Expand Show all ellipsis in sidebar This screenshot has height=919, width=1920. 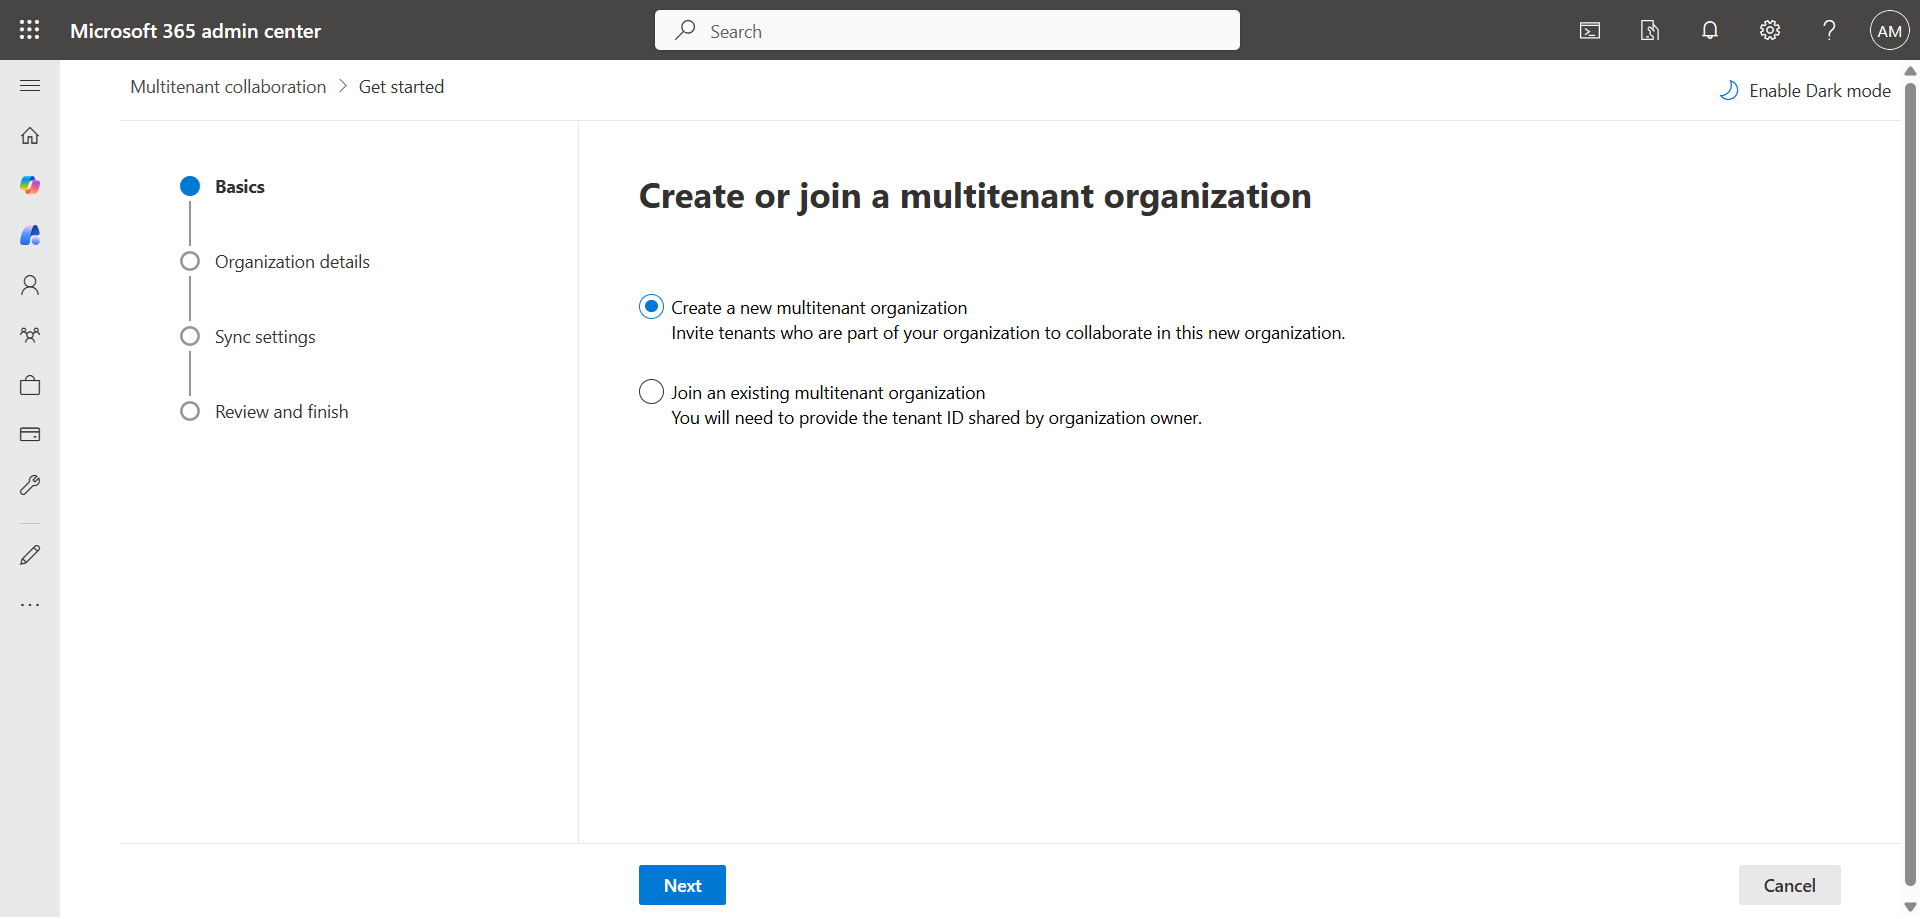[30, 605]
